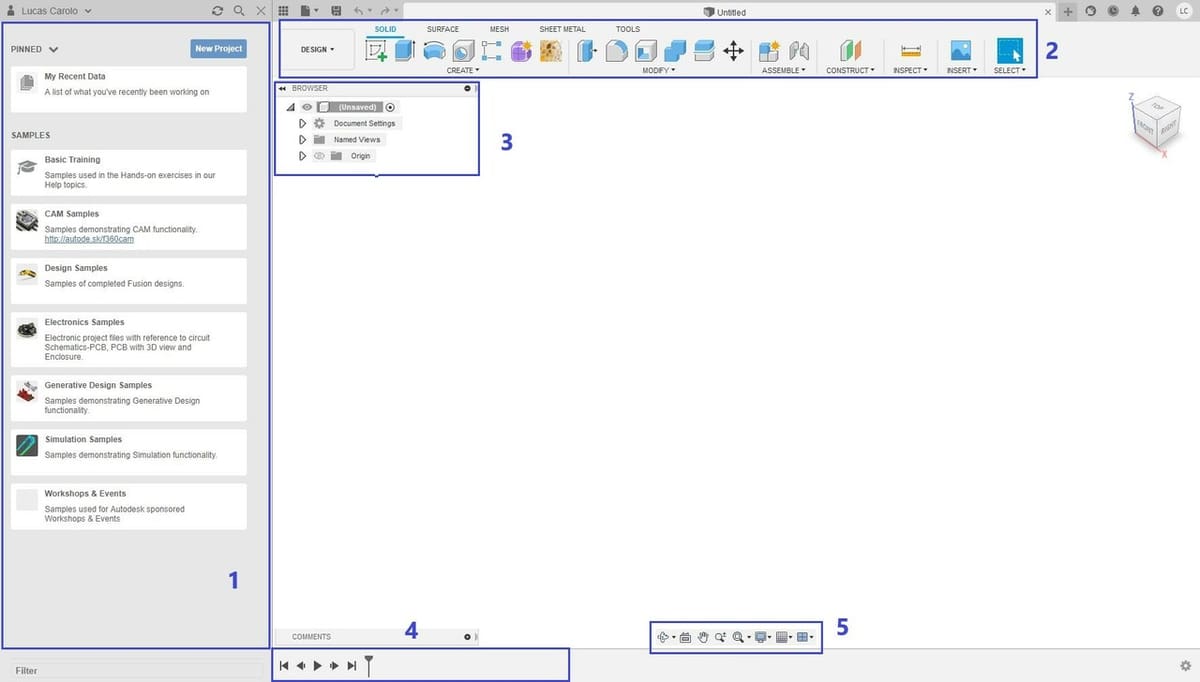Open the Assemble dropdown menu
1200x682 pixels.
(x=782, y=70)
